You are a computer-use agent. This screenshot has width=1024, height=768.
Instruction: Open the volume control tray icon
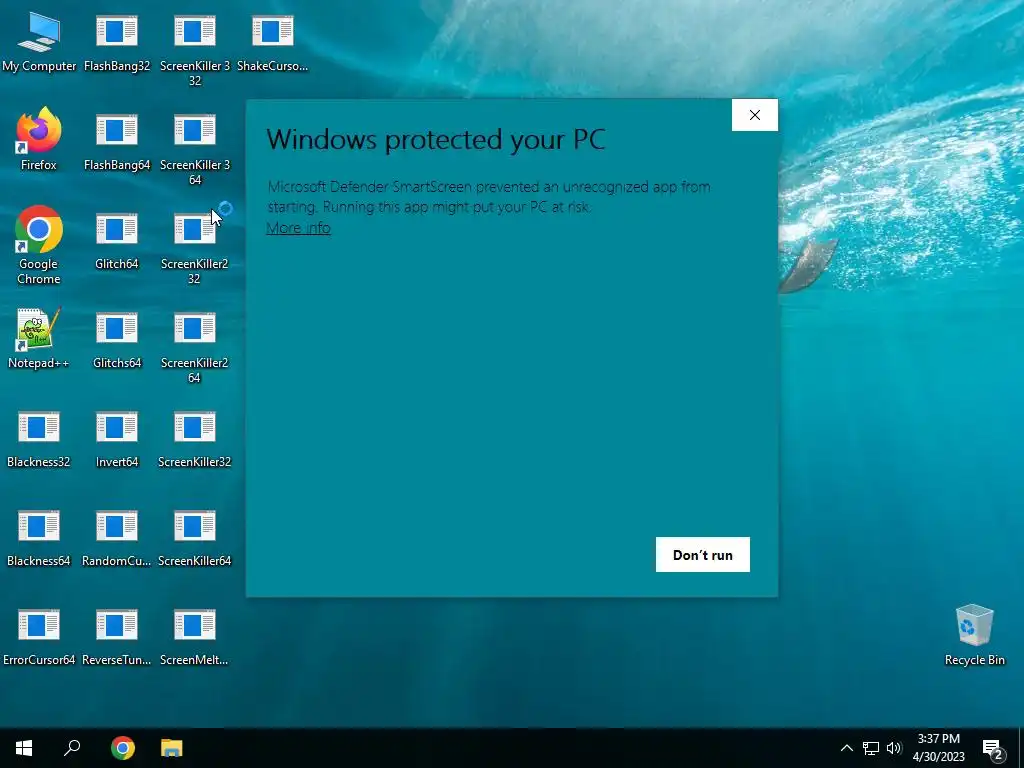[x=894, y=748]
